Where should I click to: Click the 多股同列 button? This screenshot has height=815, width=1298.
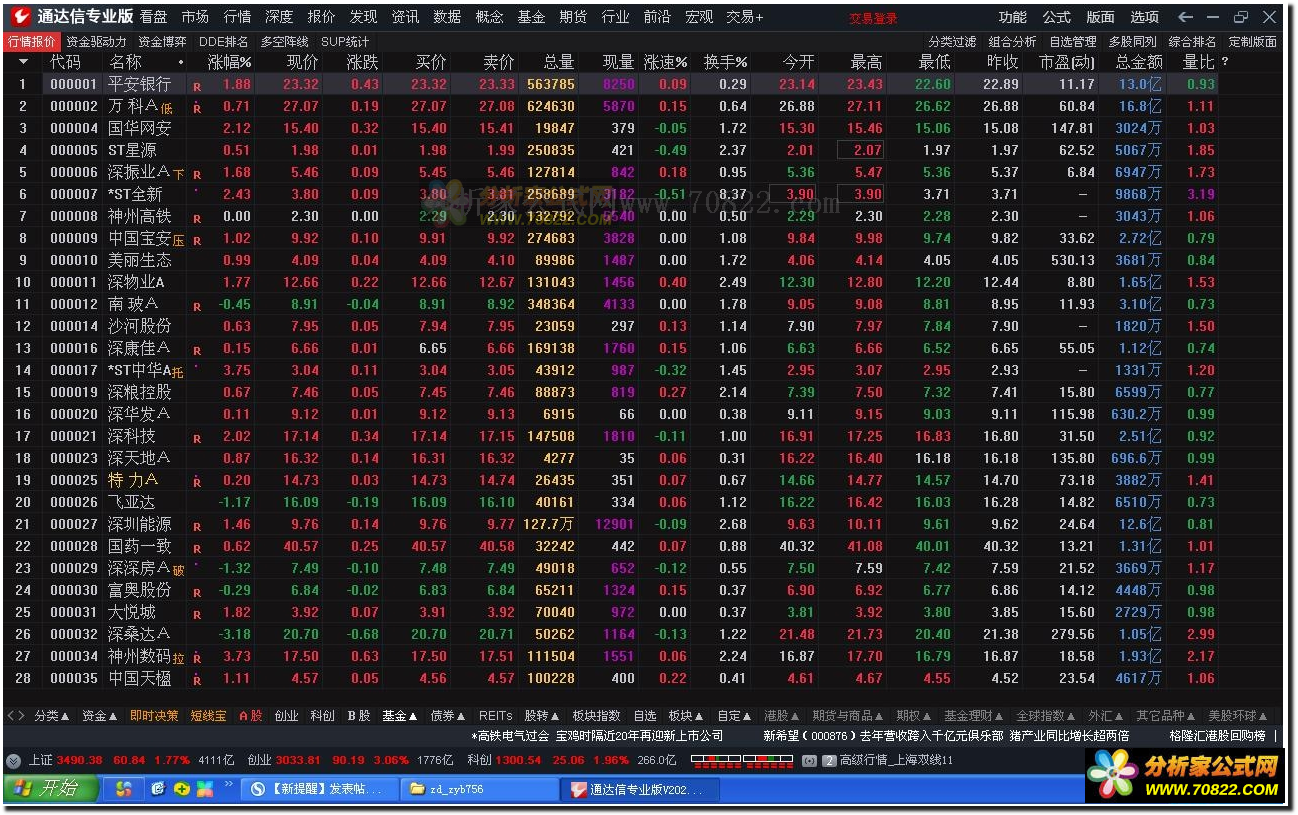(x=1132, y=42)
